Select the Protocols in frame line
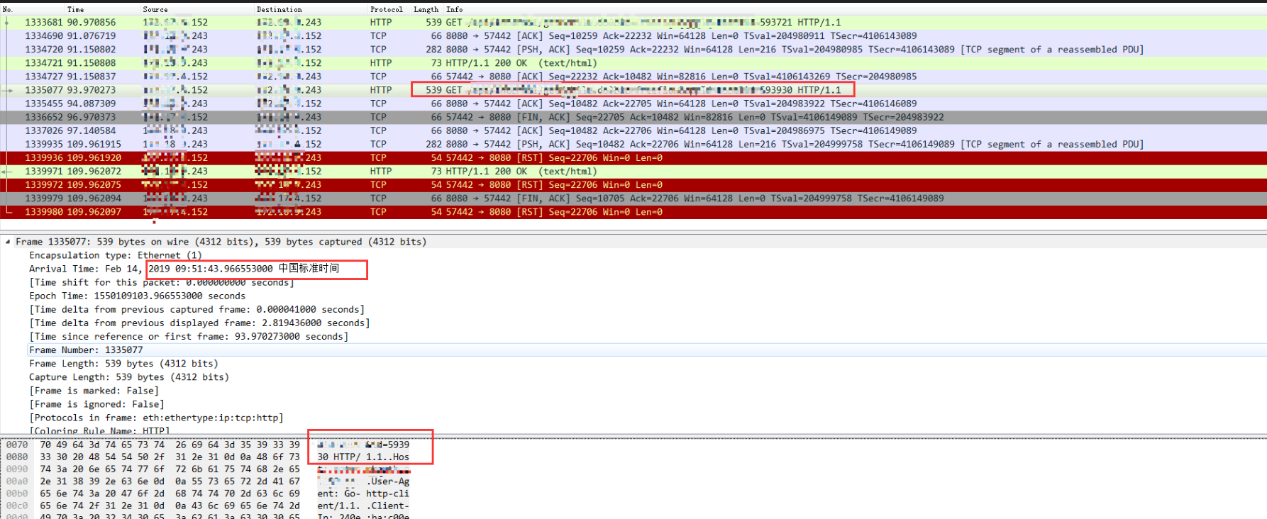1267x519 pixels. [156, 418]
